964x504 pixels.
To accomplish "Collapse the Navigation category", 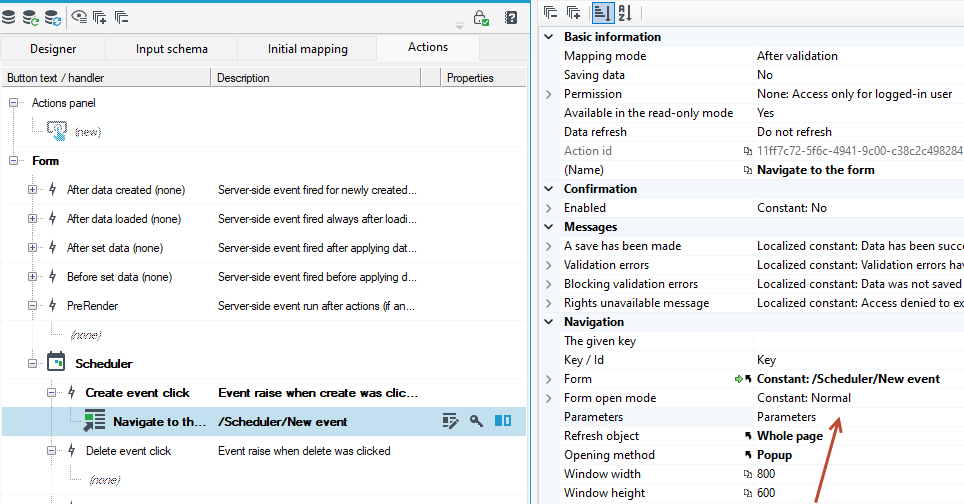I will click(549, 321).
